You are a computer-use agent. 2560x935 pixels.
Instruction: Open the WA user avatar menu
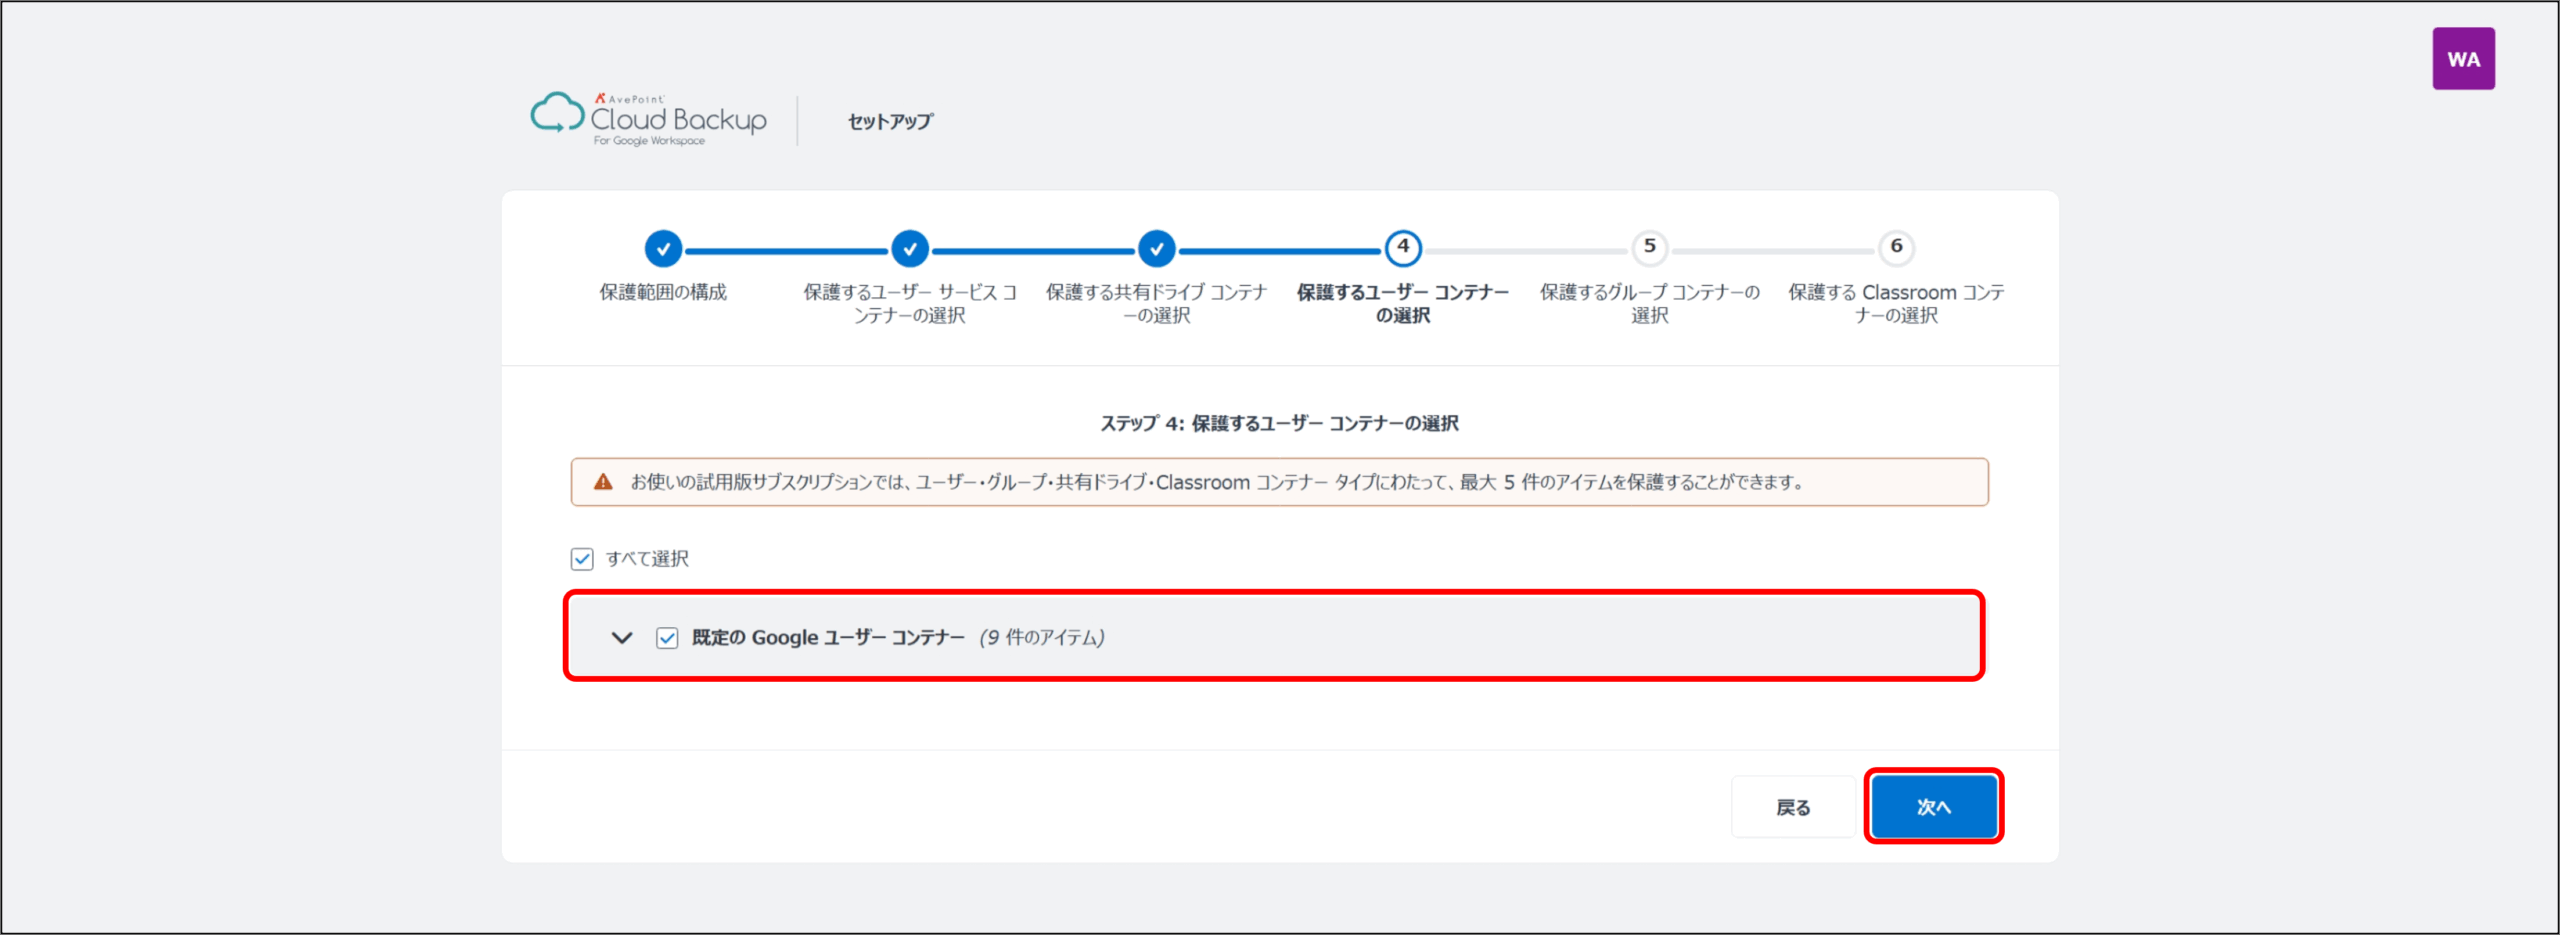(x=2462, y=59)
